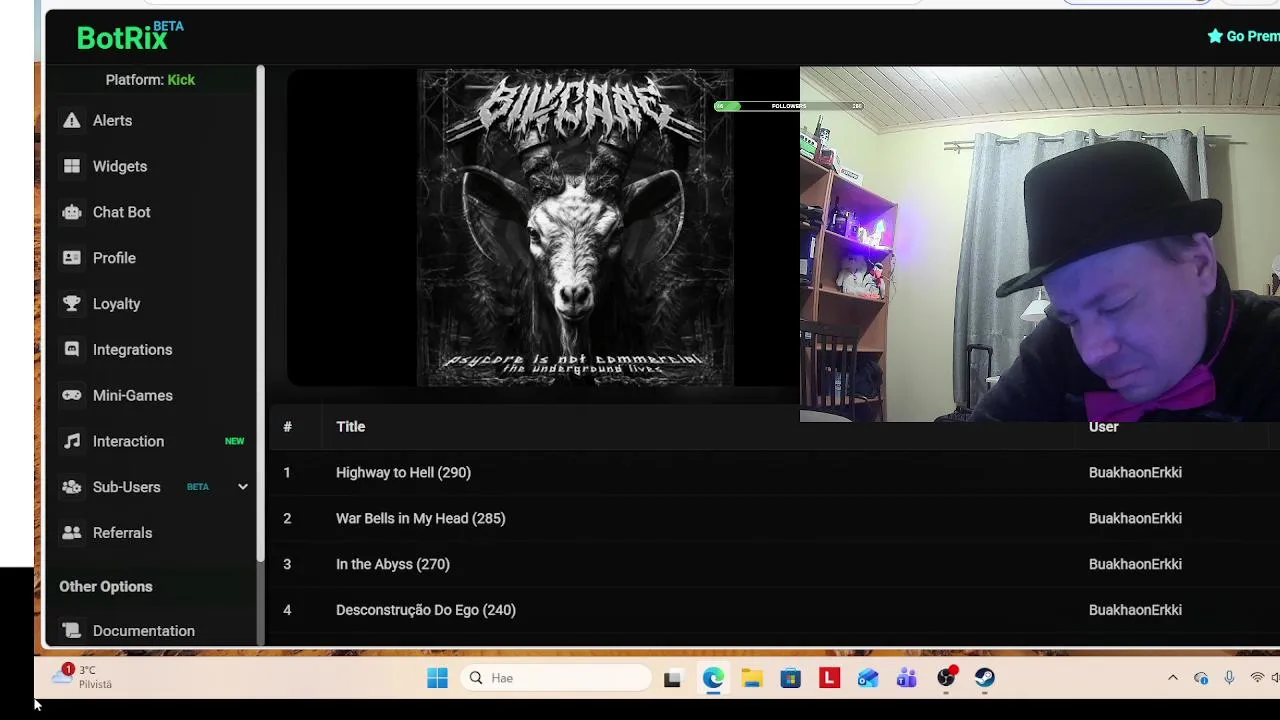Image resolution: width=1280 pixels, height=720 pixels.
Task: Select the Sub-Users people icon
Action: (x=71, y=487)
